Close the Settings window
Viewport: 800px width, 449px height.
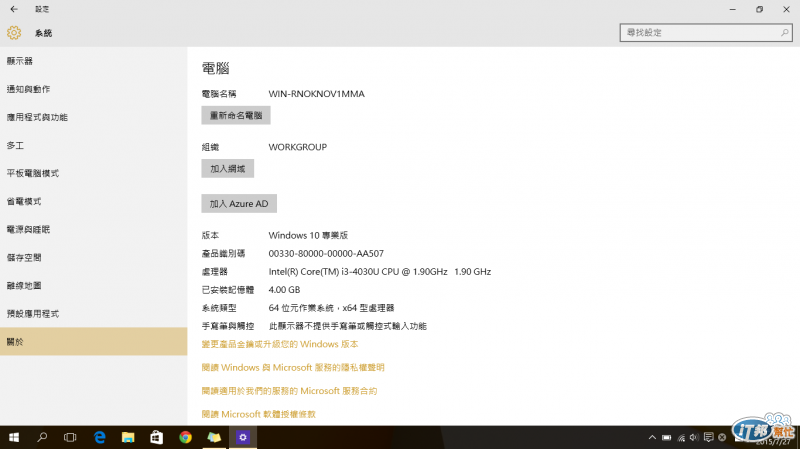click(786, 9)
